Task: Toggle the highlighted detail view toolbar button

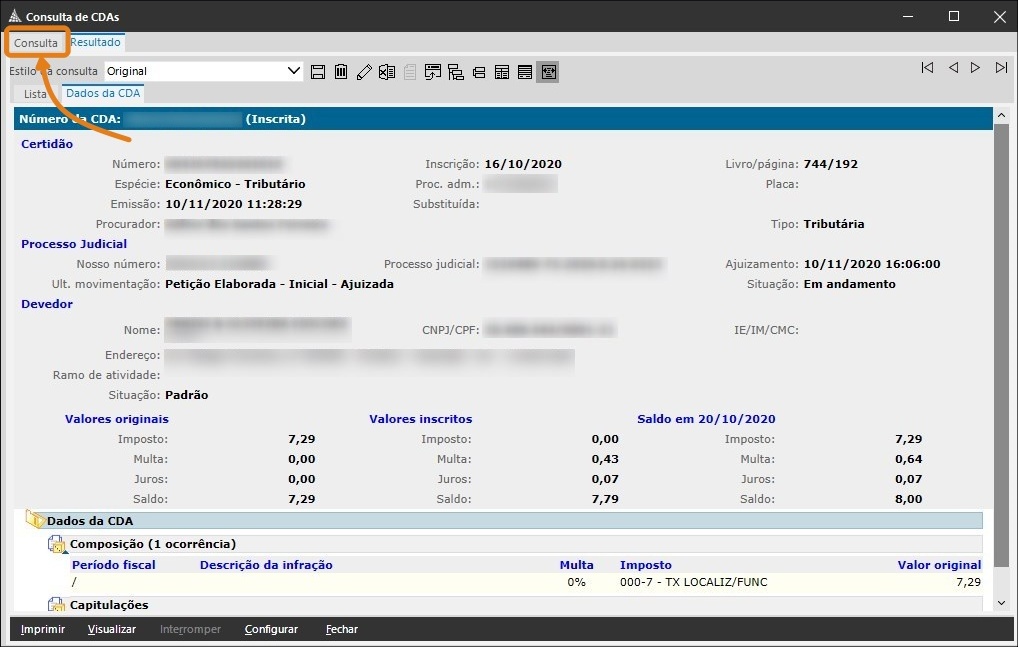Action: (547, 72)
